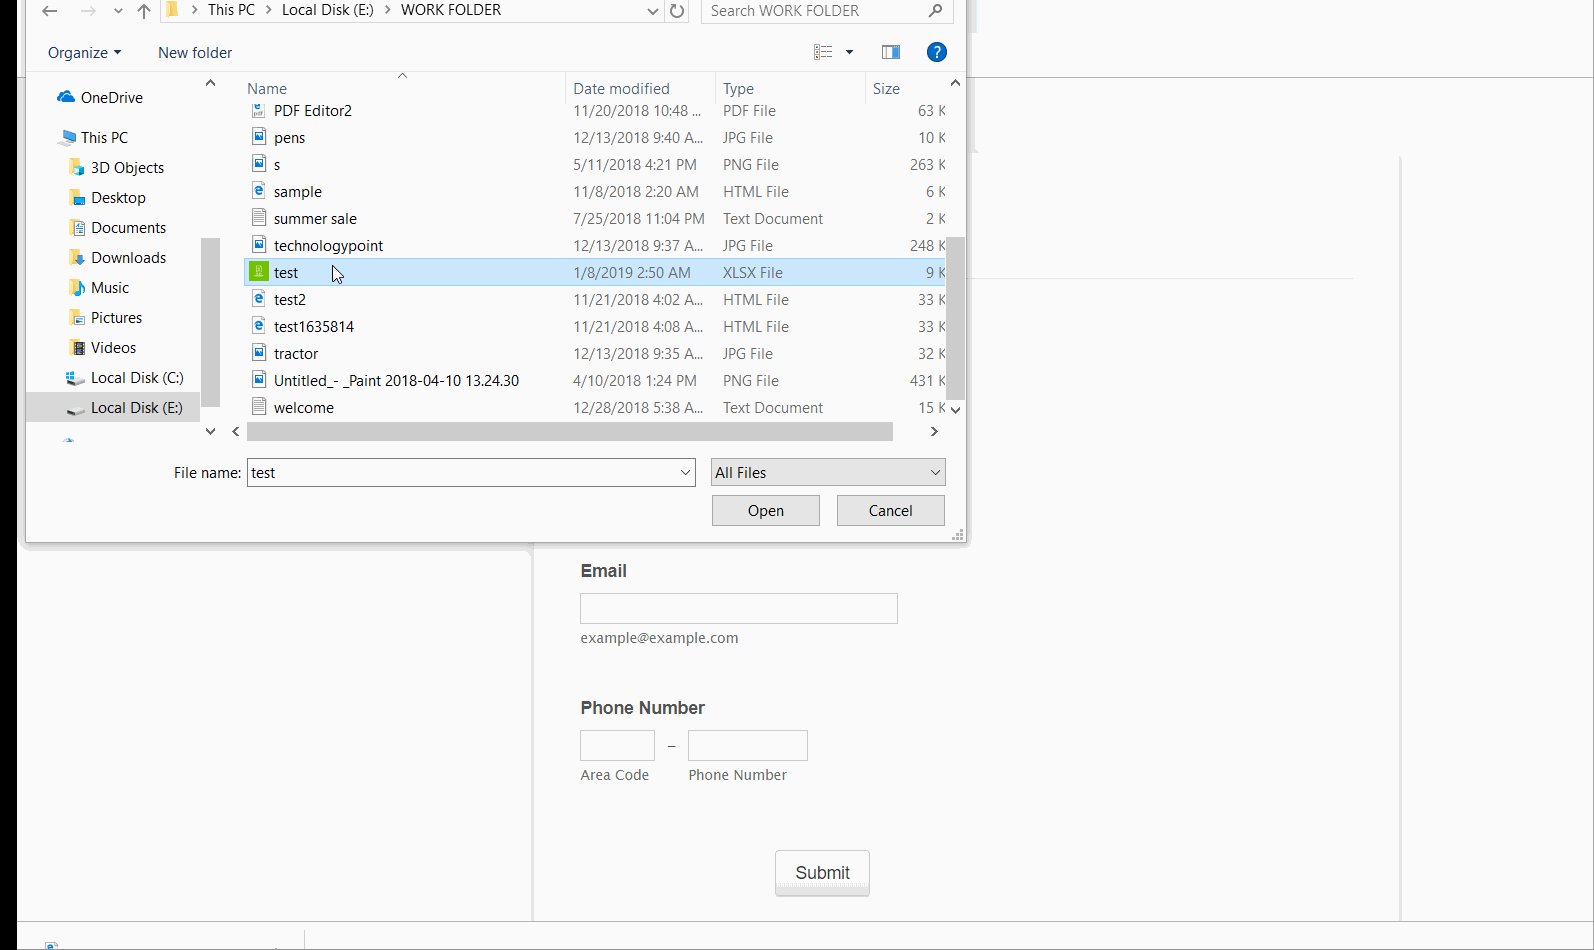Click the file list vertical scrollbar

click(955, 318)
